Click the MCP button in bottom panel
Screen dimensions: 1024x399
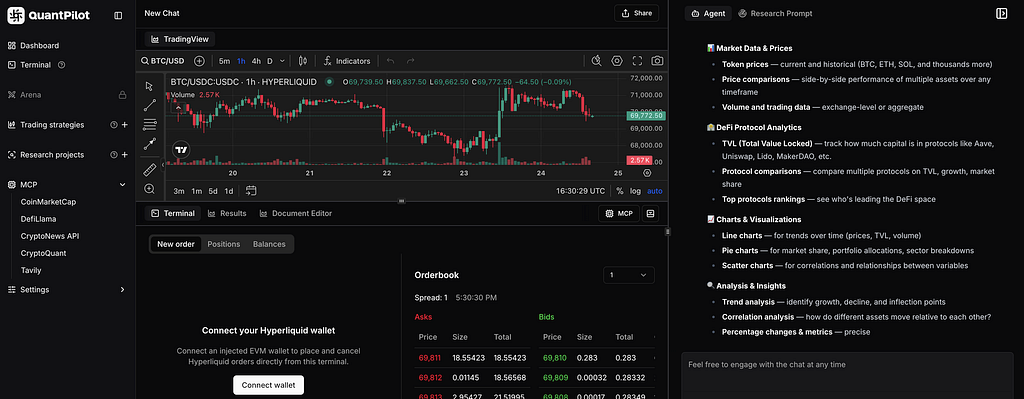(618, 213)
